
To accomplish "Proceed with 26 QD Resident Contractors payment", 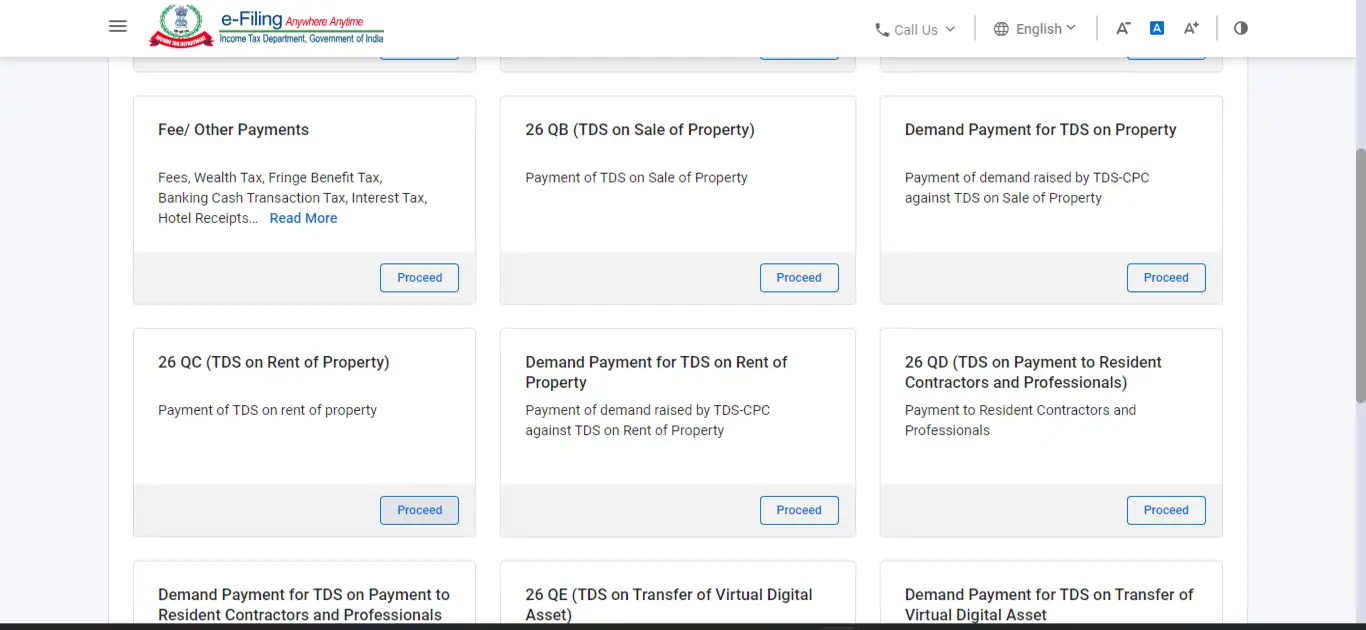I will tap(1166, 510).
